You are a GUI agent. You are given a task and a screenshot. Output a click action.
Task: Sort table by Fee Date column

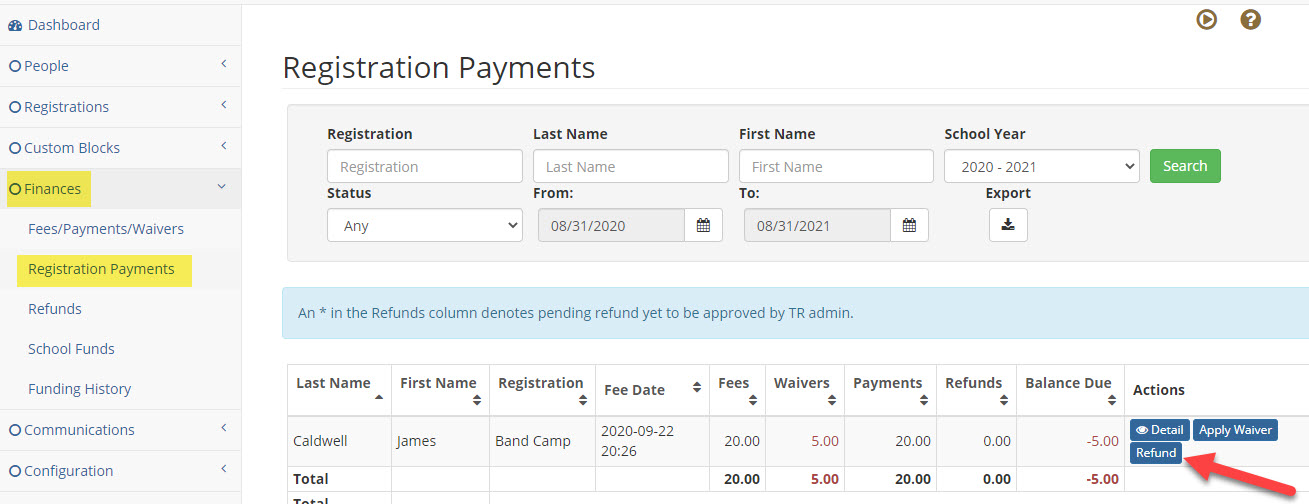click(x=652, y=390)
